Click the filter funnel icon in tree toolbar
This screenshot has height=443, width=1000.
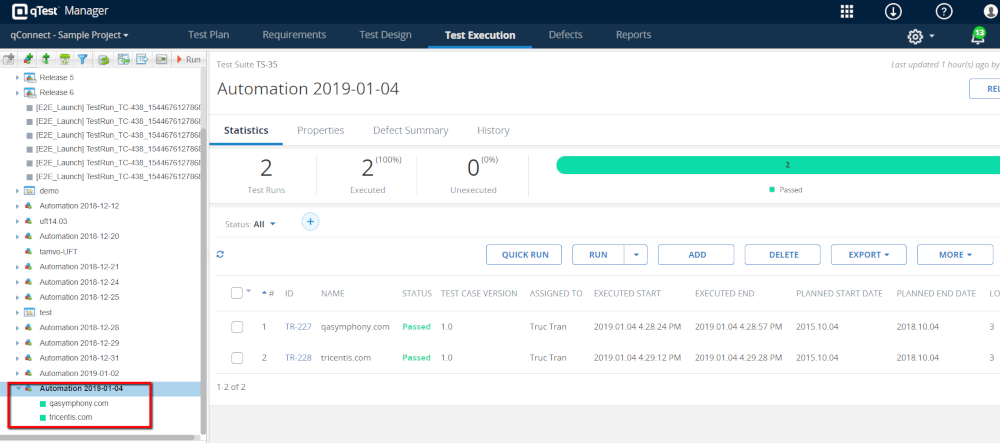click(x=82, y=60)
